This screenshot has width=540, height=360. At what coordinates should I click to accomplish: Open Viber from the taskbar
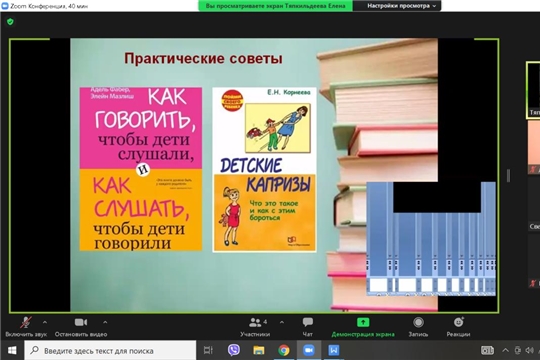pyautogui.click(x=234, y=350)
